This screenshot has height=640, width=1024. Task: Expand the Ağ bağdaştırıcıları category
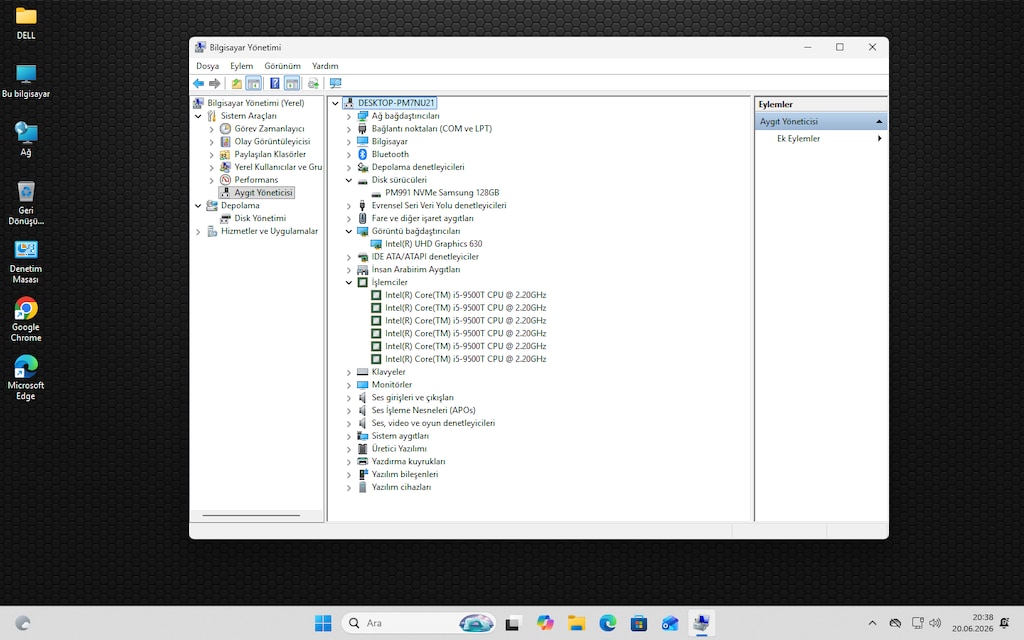pos(349,116)
